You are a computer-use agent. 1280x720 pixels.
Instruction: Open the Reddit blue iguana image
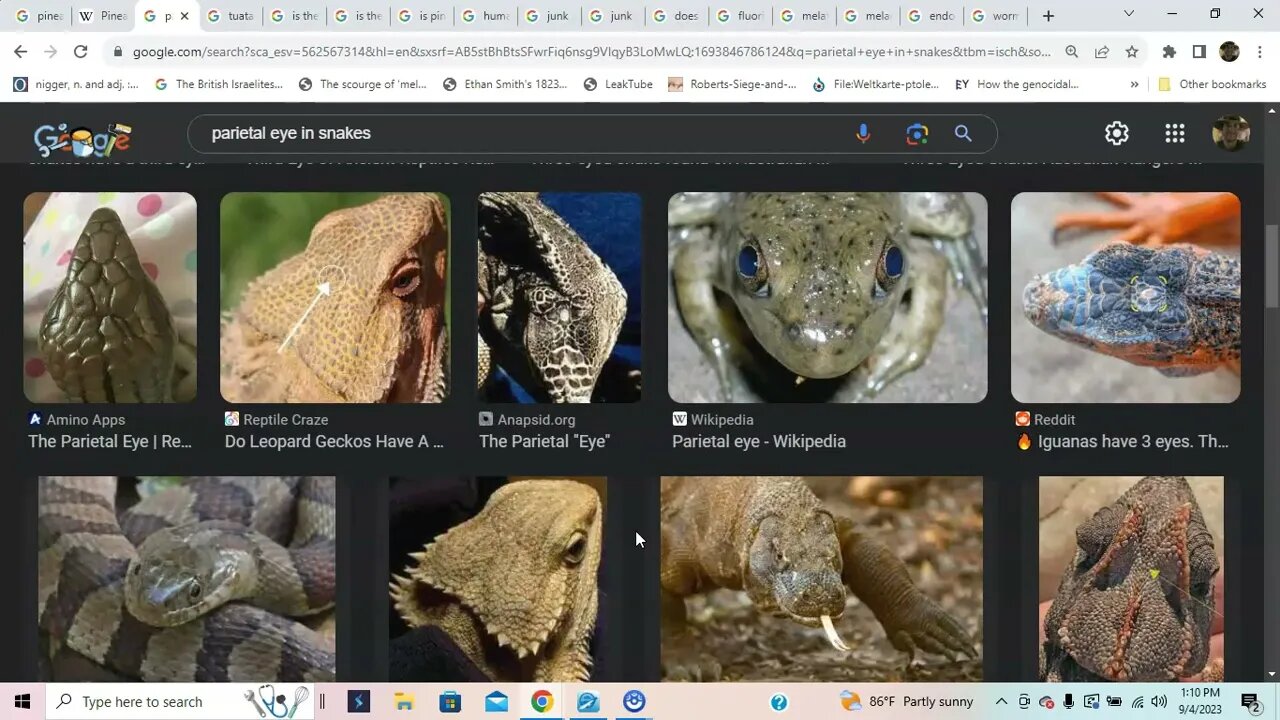point(1126,297)
